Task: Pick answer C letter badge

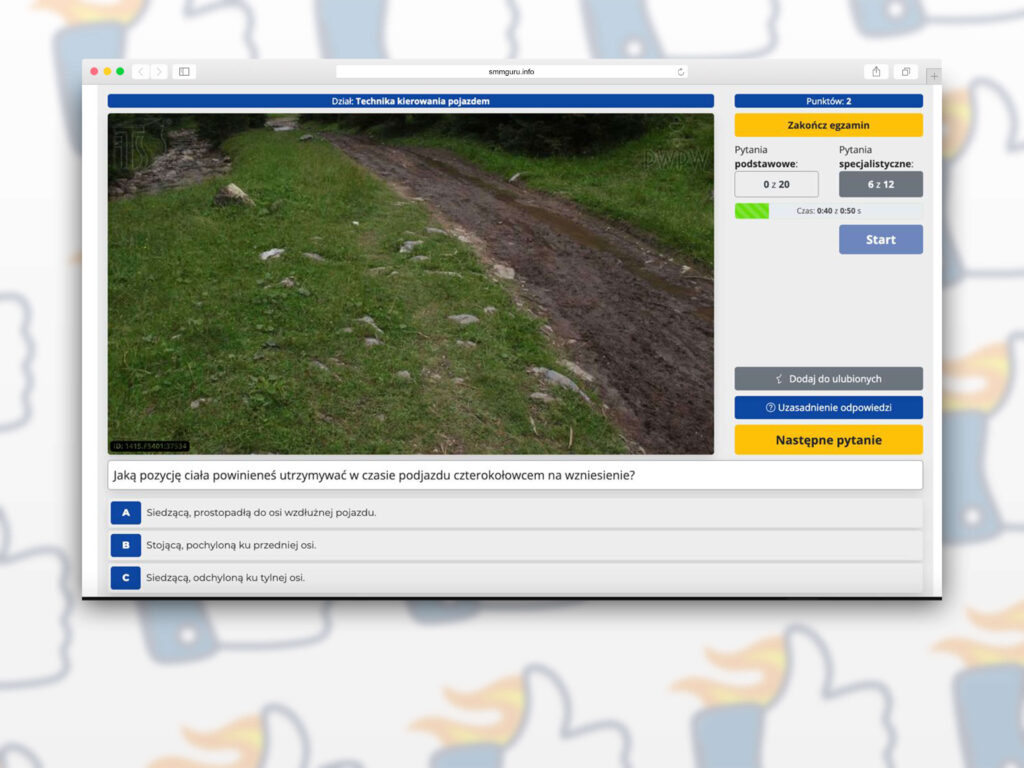Action: point(125,577)
